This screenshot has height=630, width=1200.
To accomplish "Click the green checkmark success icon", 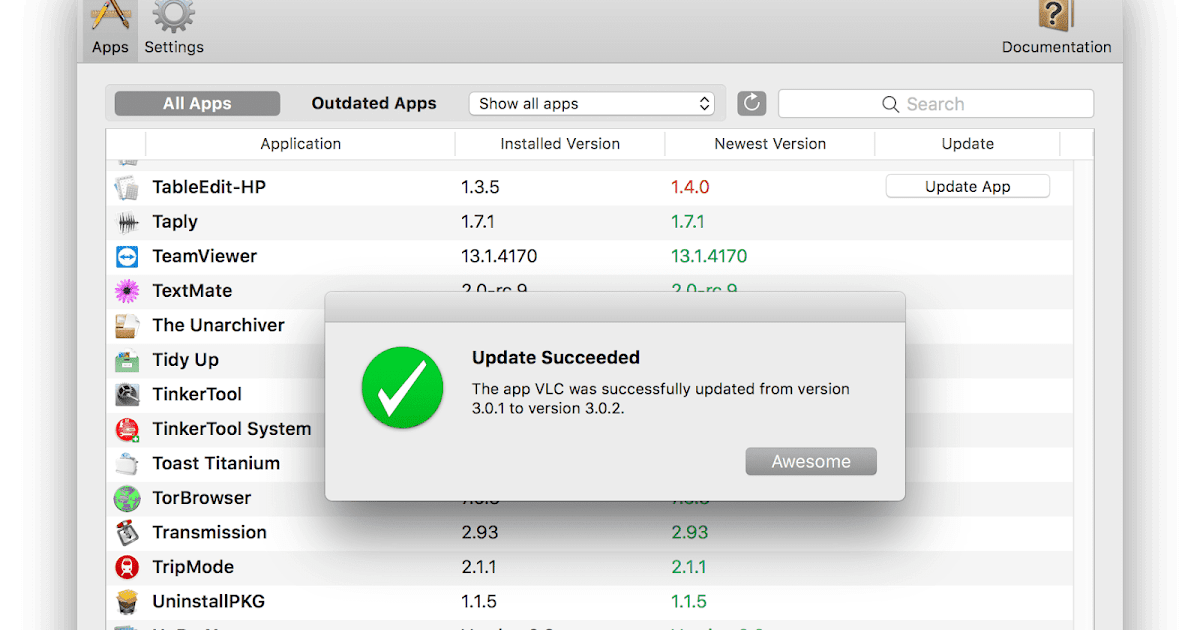I will pyautogui.click(x=401, y=388).
